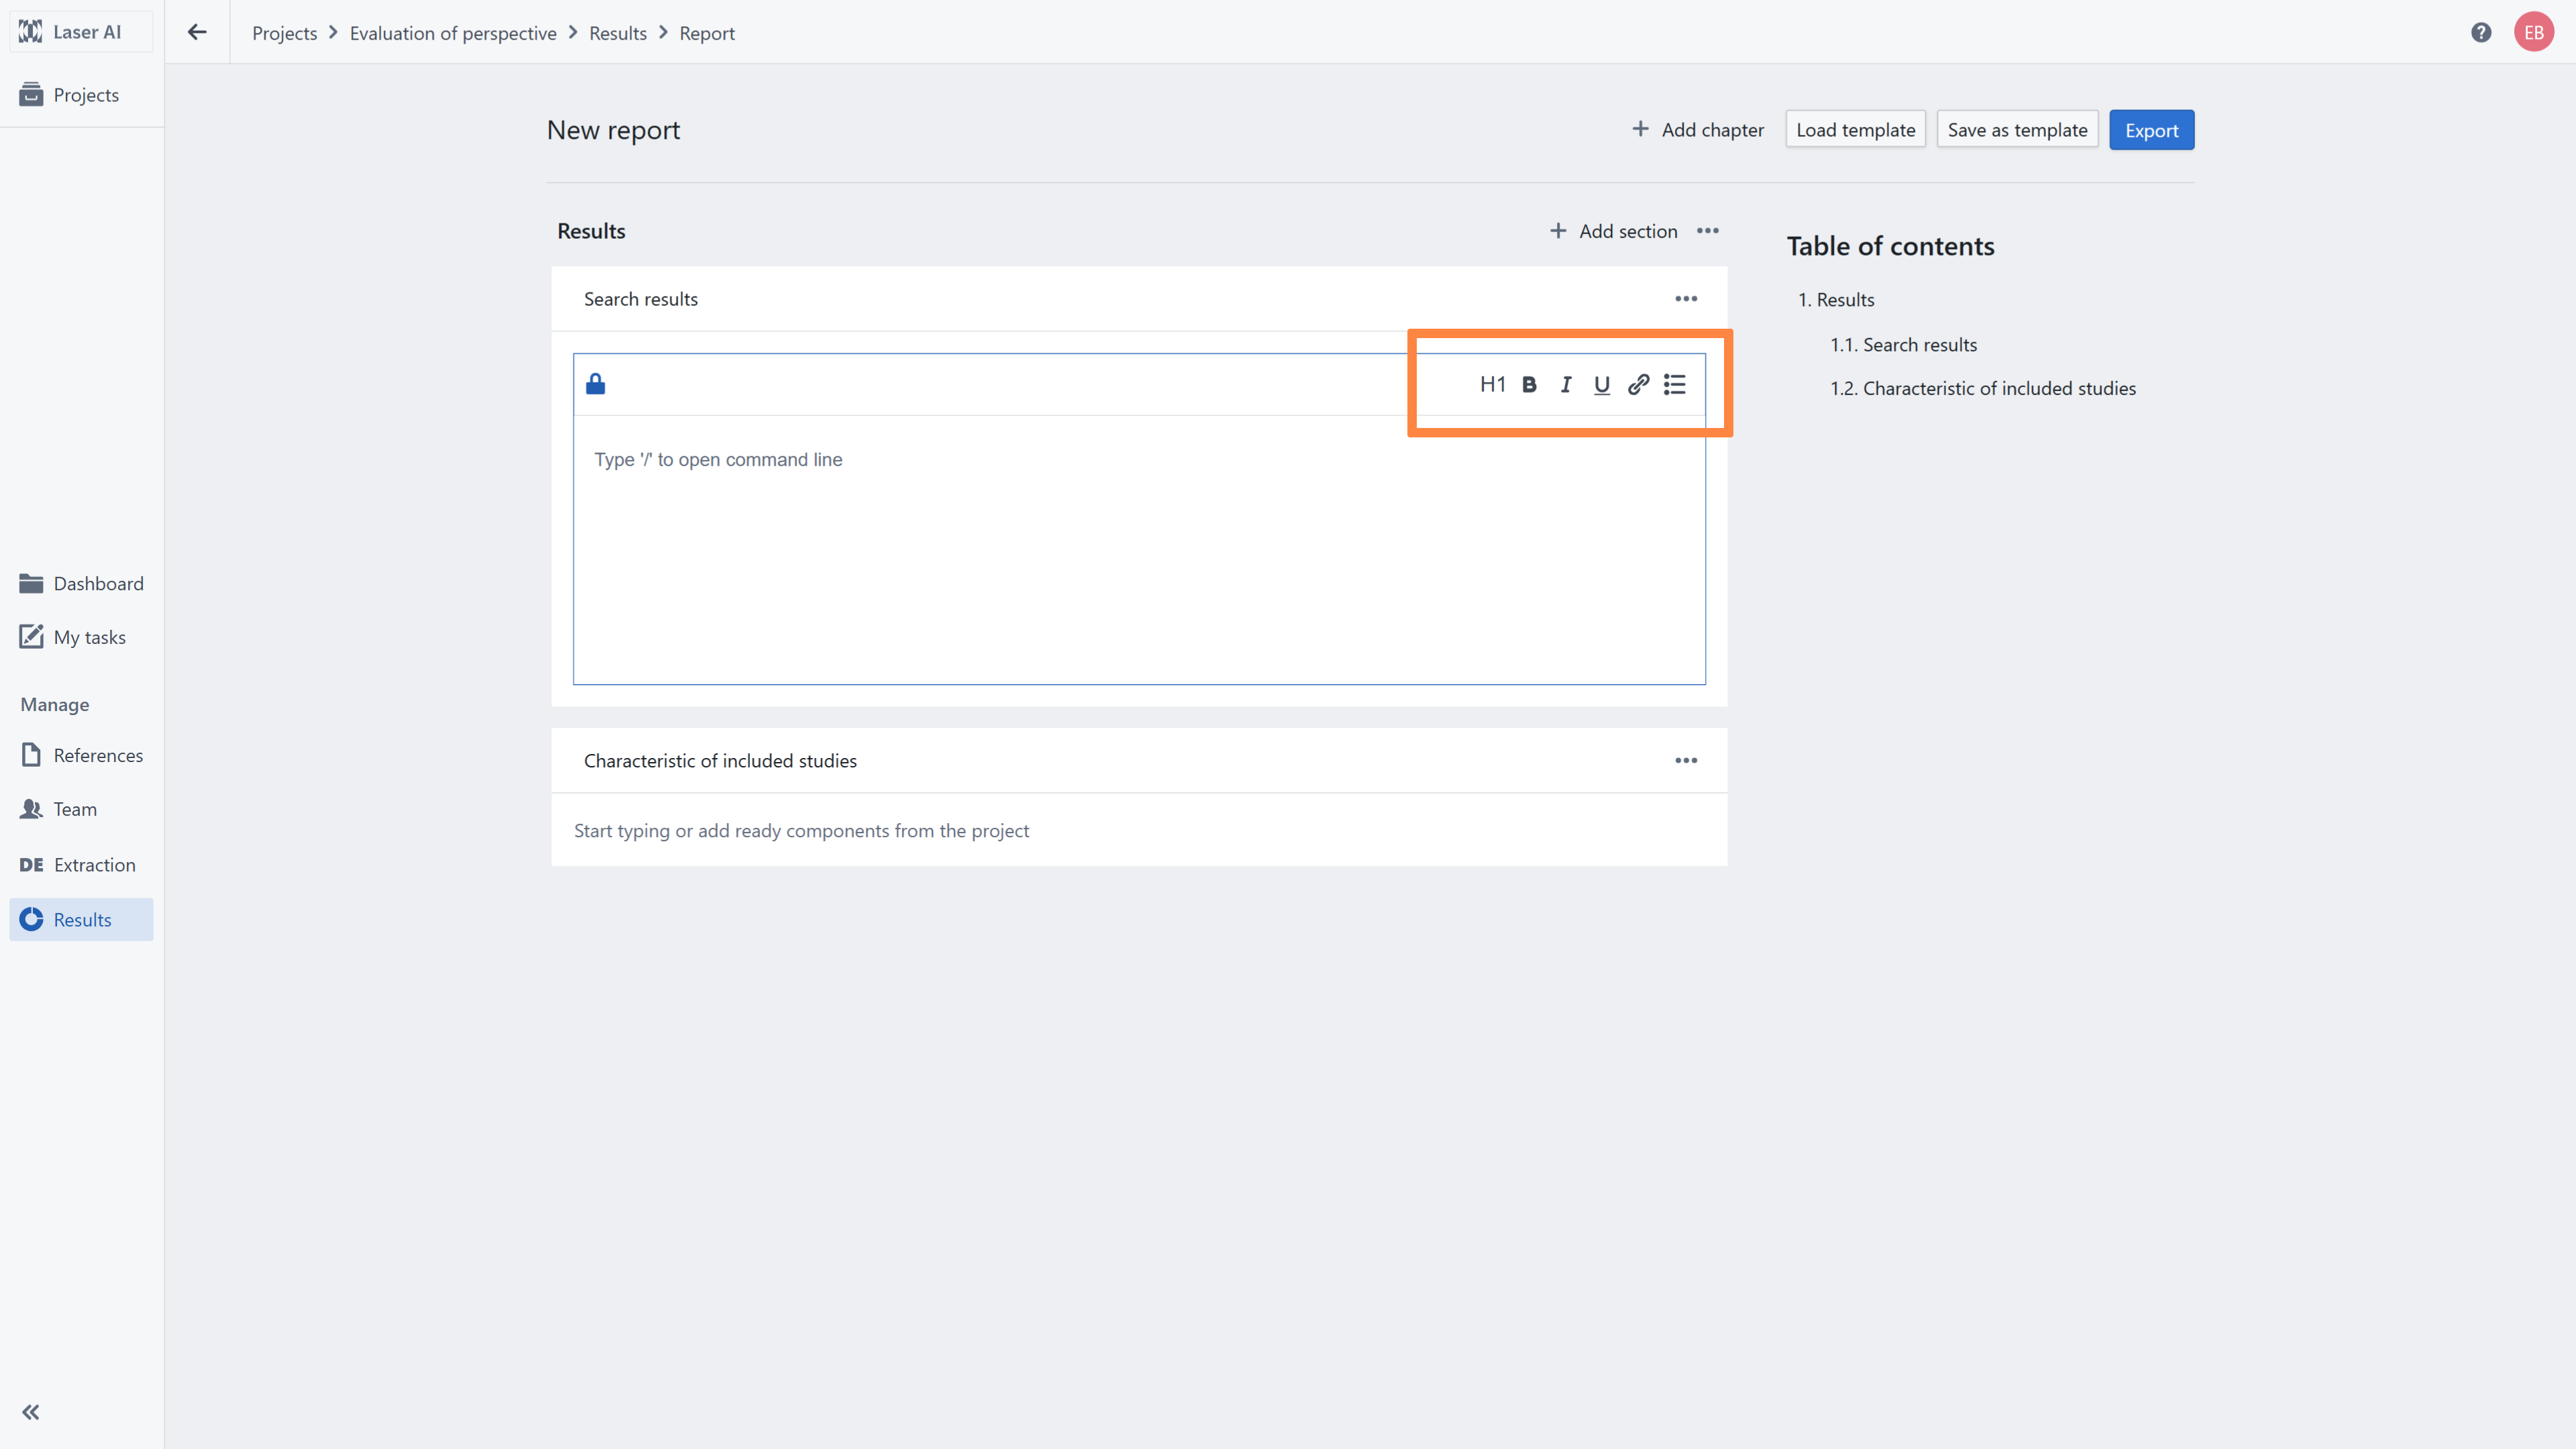
Task: Go back using the arrow icon
Action: tap(197, 33)
